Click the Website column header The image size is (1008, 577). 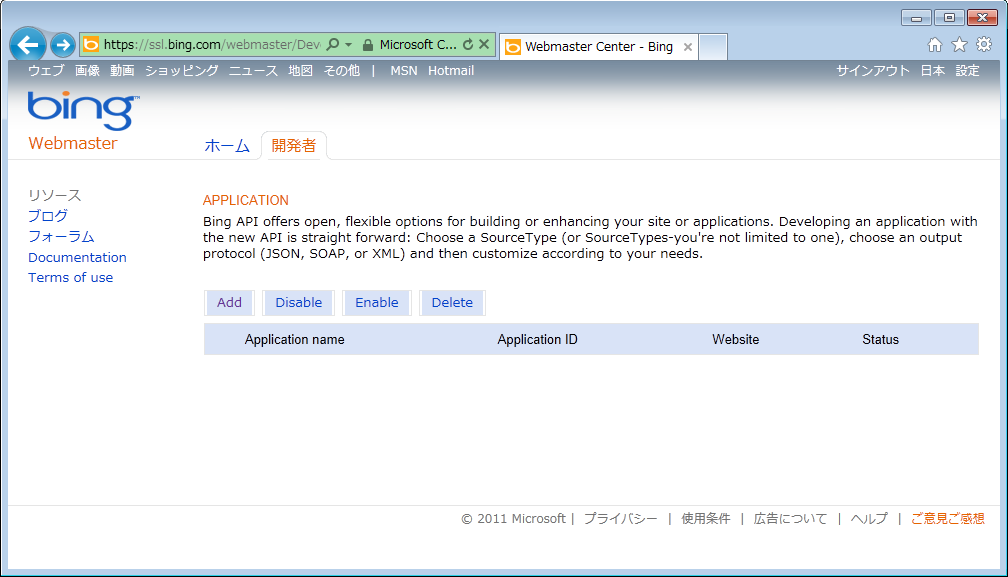click(x=735, y=339)
